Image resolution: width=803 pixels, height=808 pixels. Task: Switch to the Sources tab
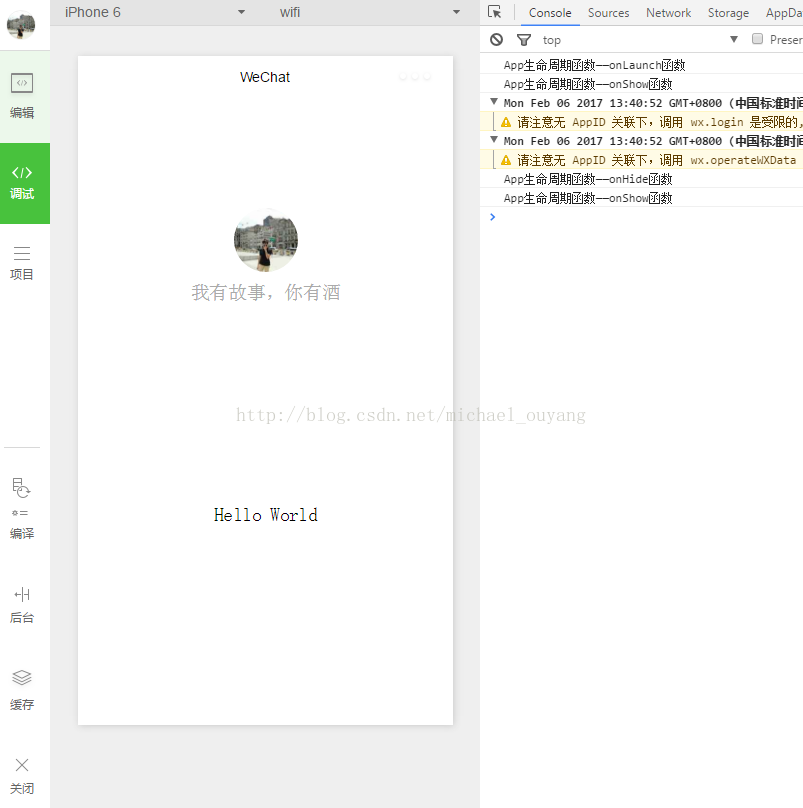click(x=608, y=13)
